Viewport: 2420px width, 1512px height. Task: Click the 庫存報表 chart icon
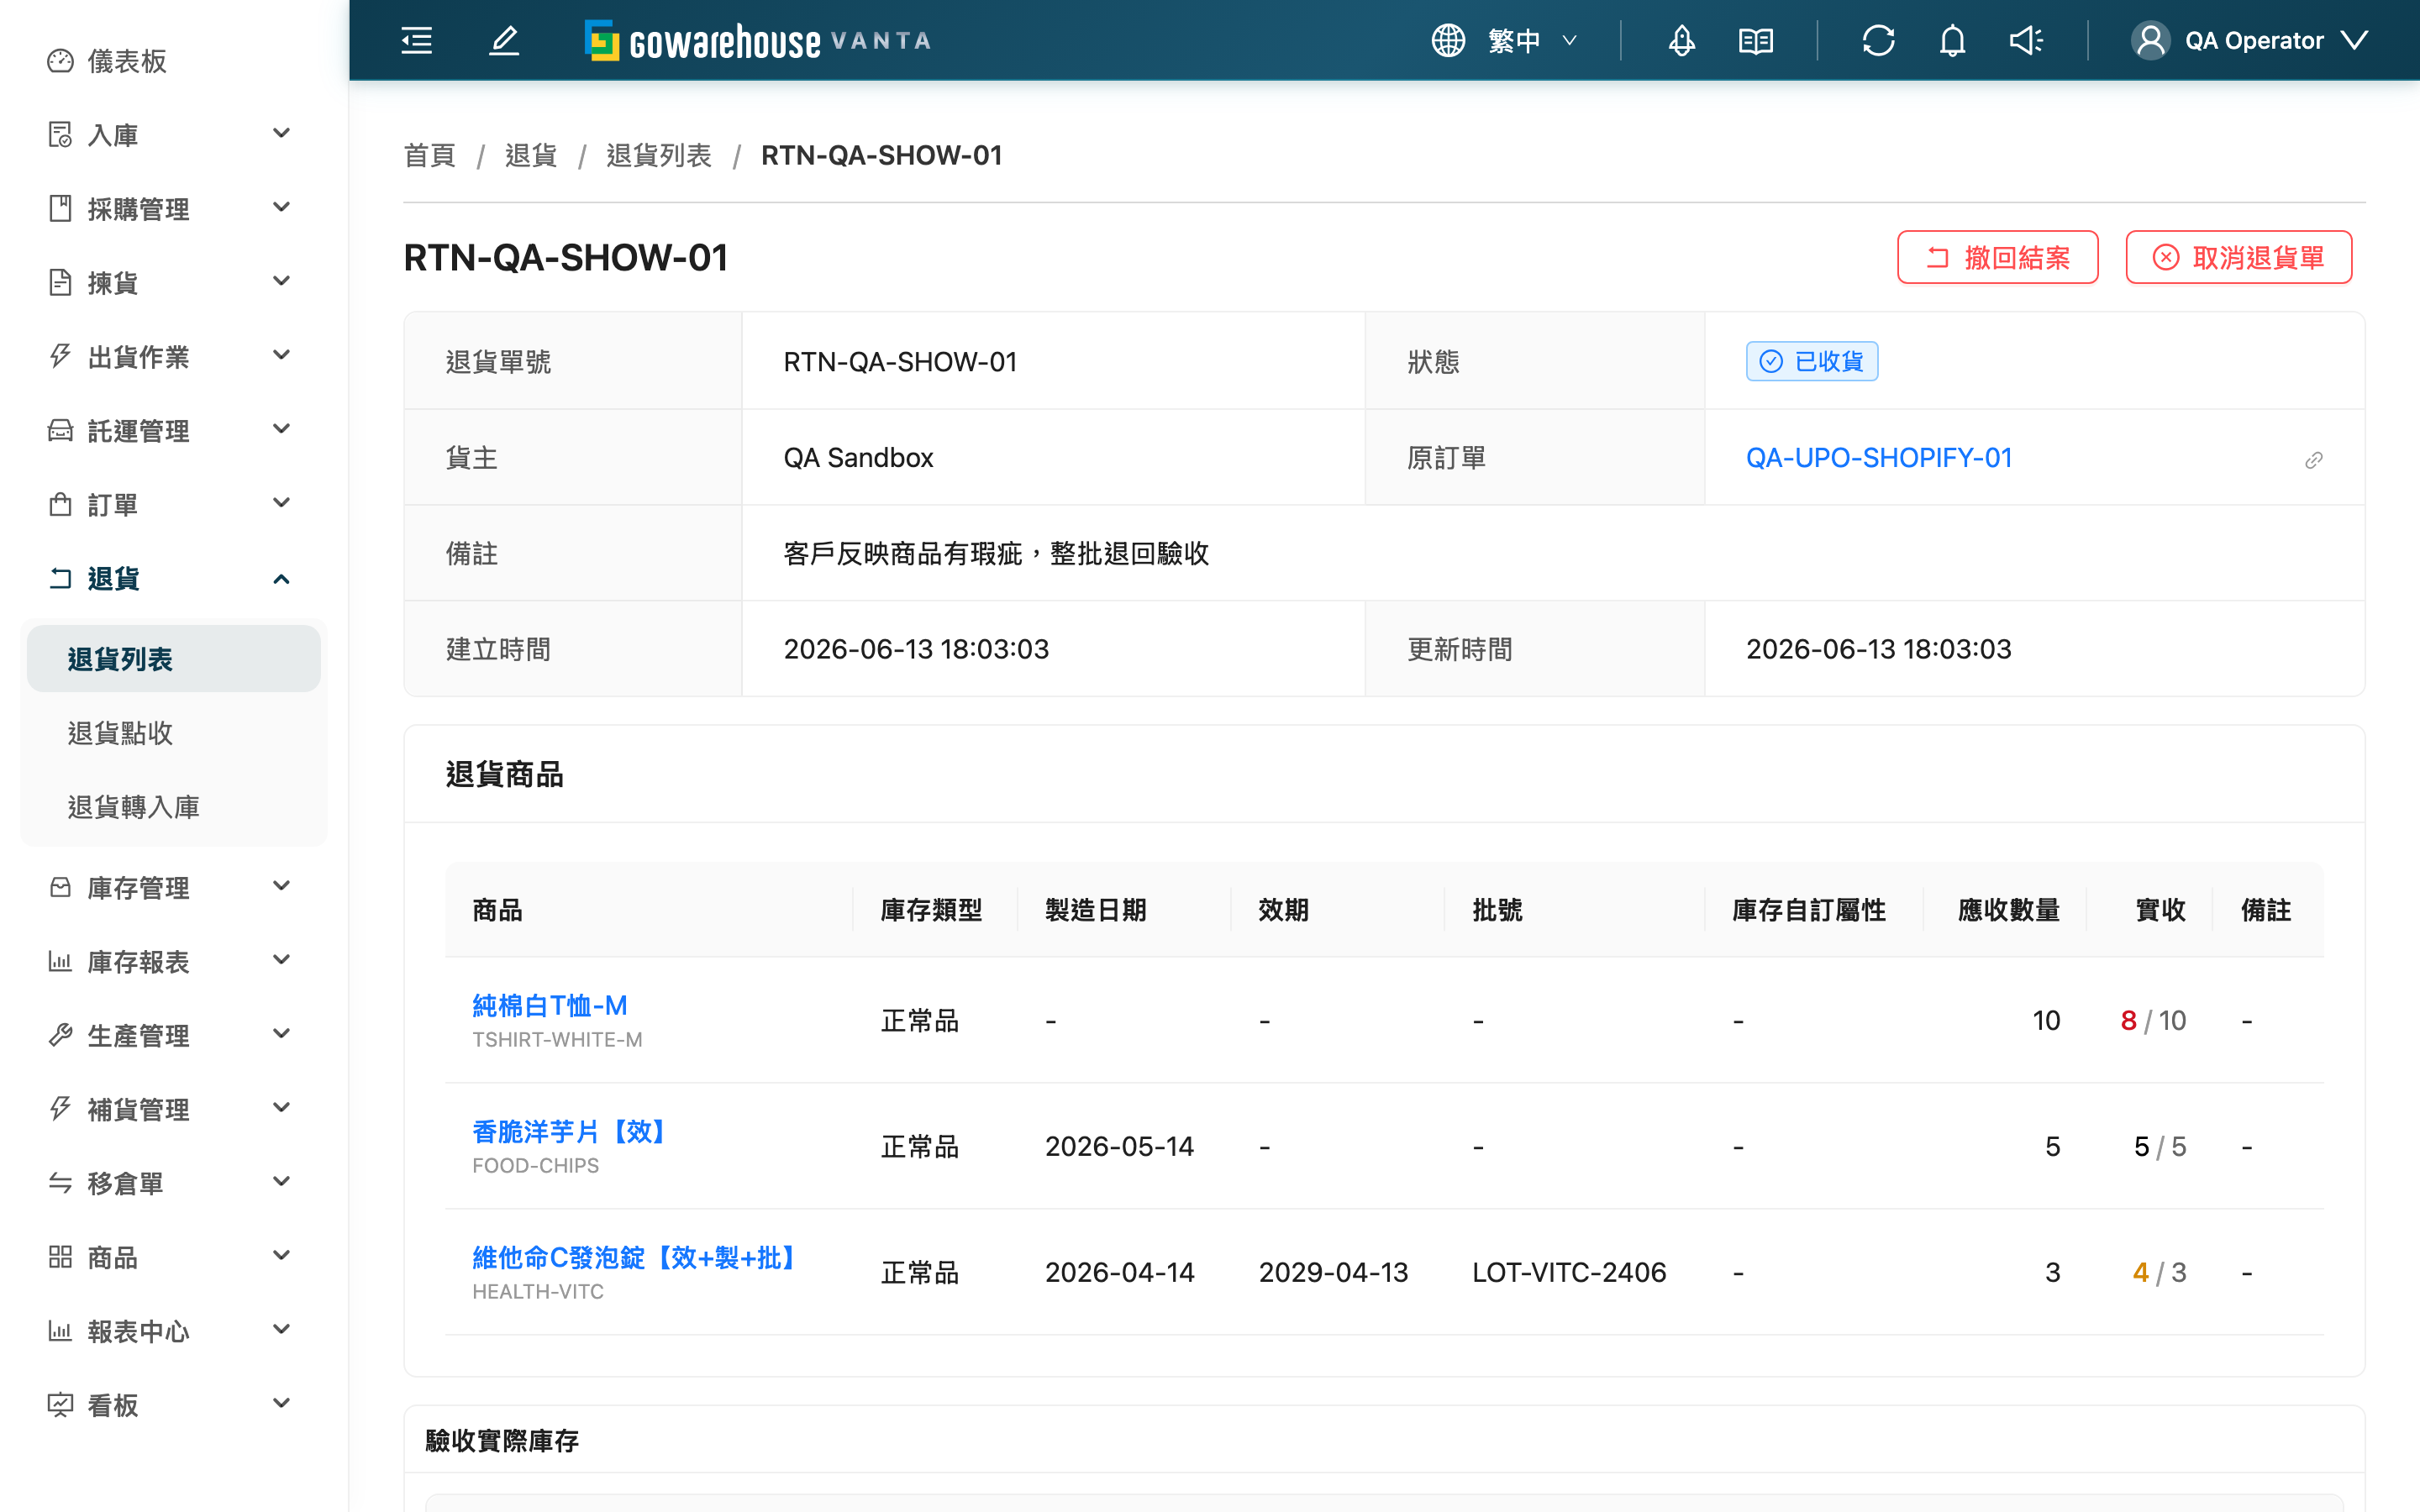point(60,961)
